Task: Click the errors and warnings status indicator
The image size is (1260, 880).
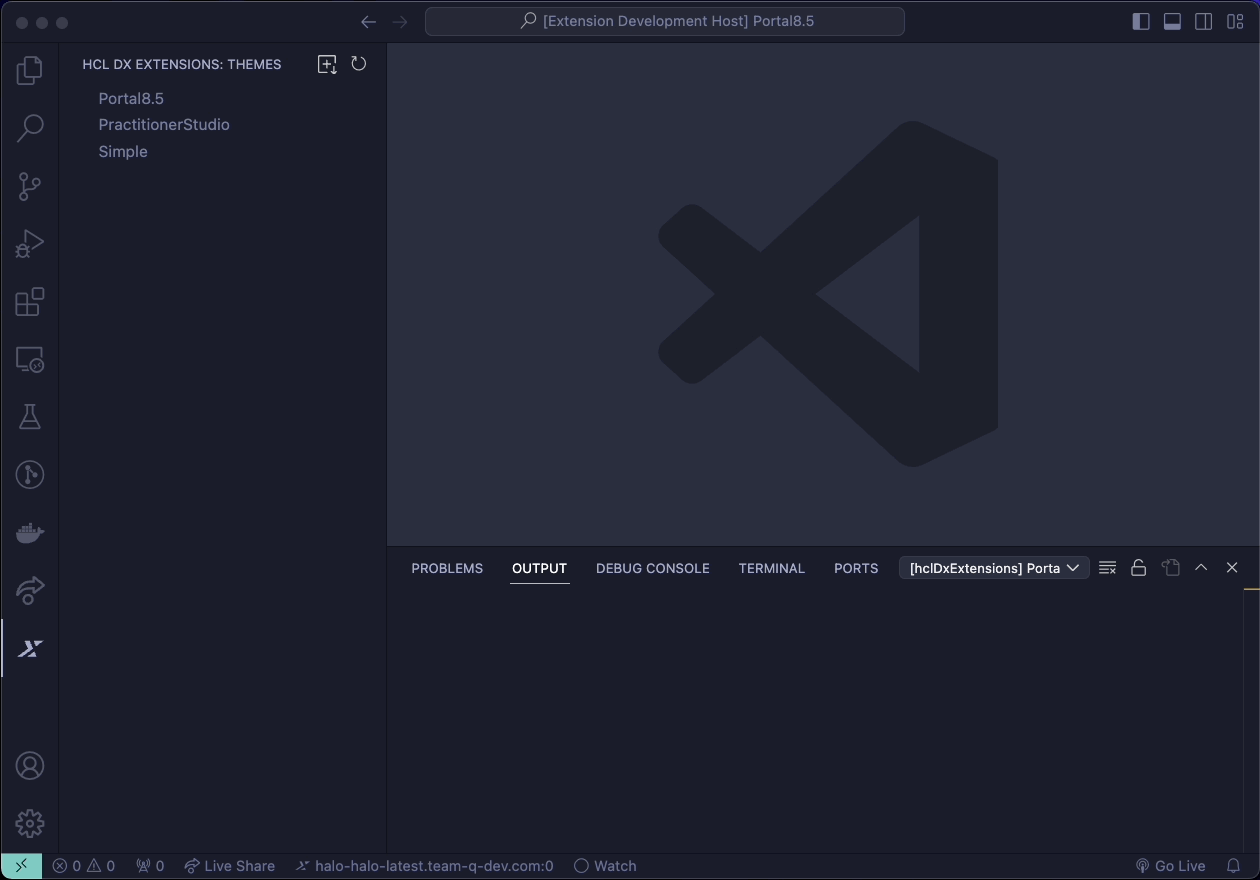Action: (x=84, y=866)
